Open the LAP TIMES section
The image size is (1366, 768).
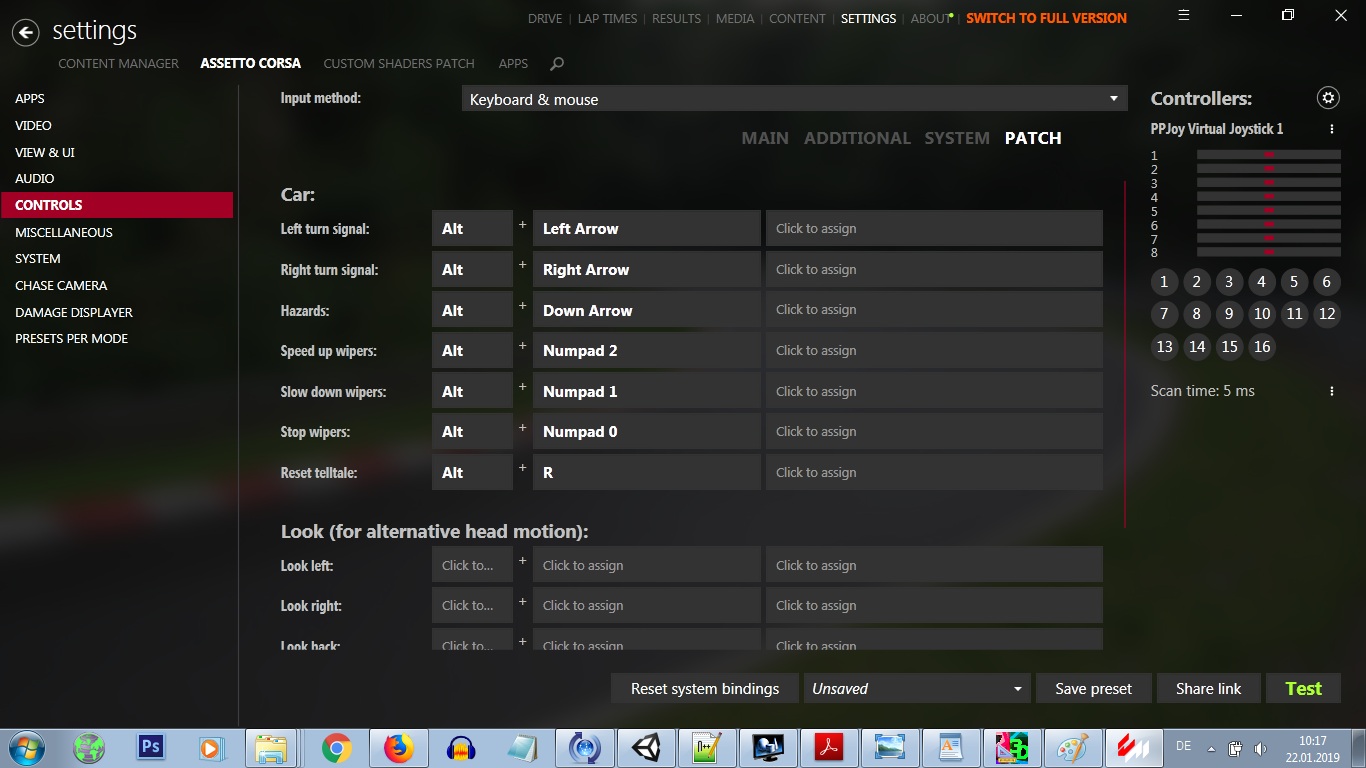pos(607,18)
